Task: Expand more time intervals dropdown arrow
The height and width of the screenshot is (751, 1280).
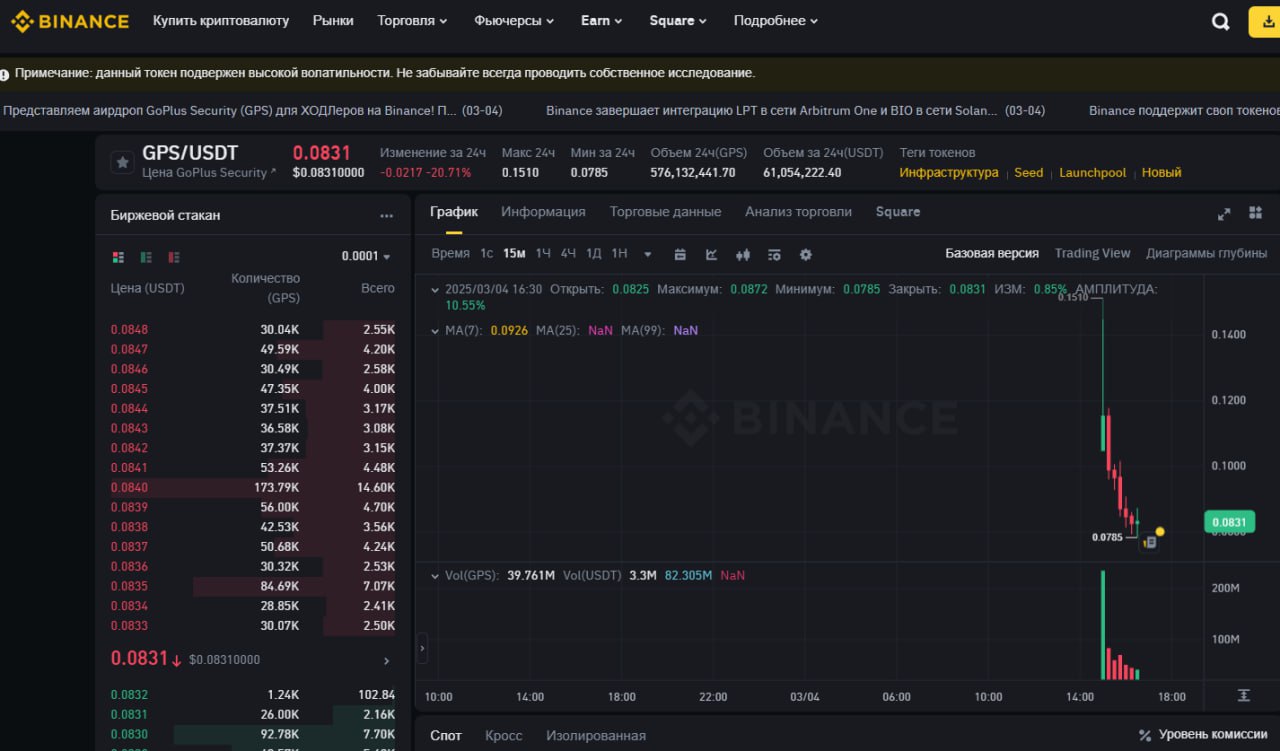Action: [648, 254]
